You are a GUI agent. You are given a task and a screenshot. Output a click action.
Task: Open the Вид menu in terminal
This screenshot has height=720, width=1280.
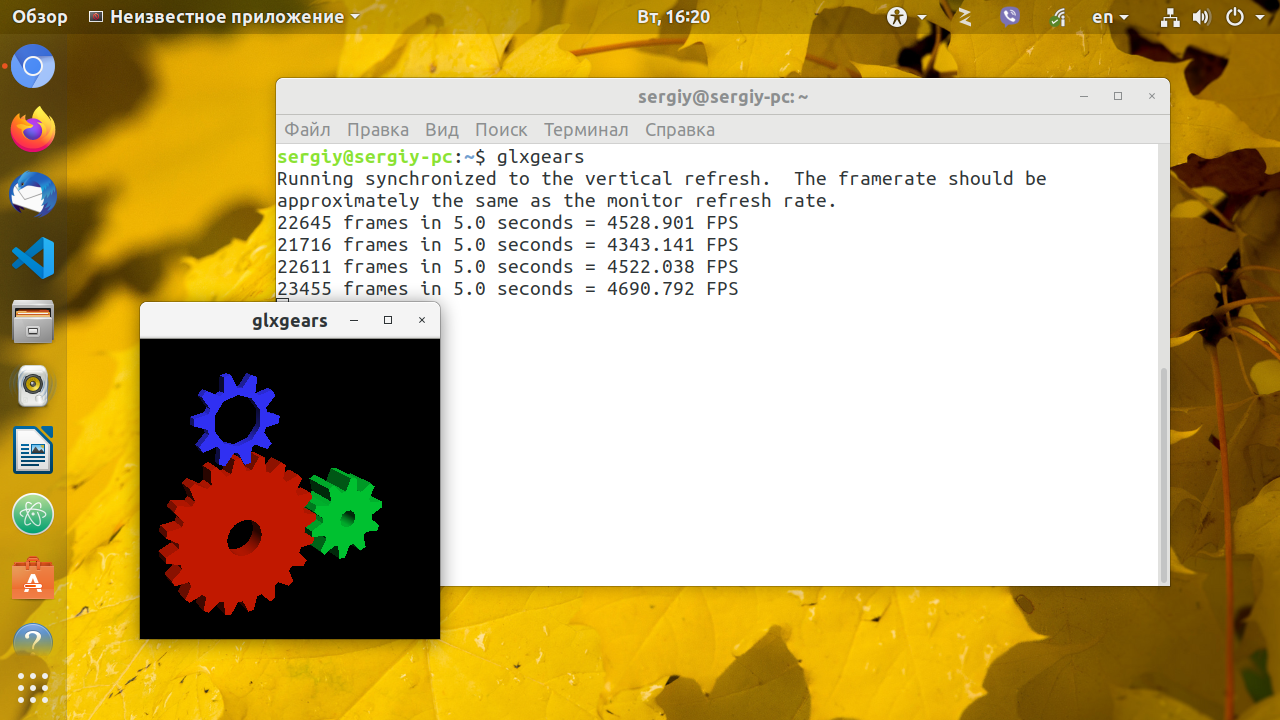coord(442,130)
